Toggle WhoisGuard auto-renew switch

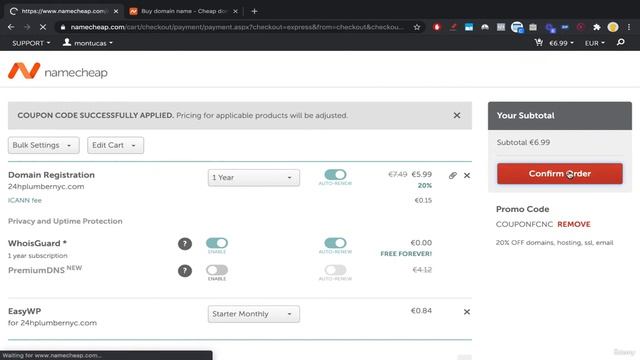click(335, 243)
